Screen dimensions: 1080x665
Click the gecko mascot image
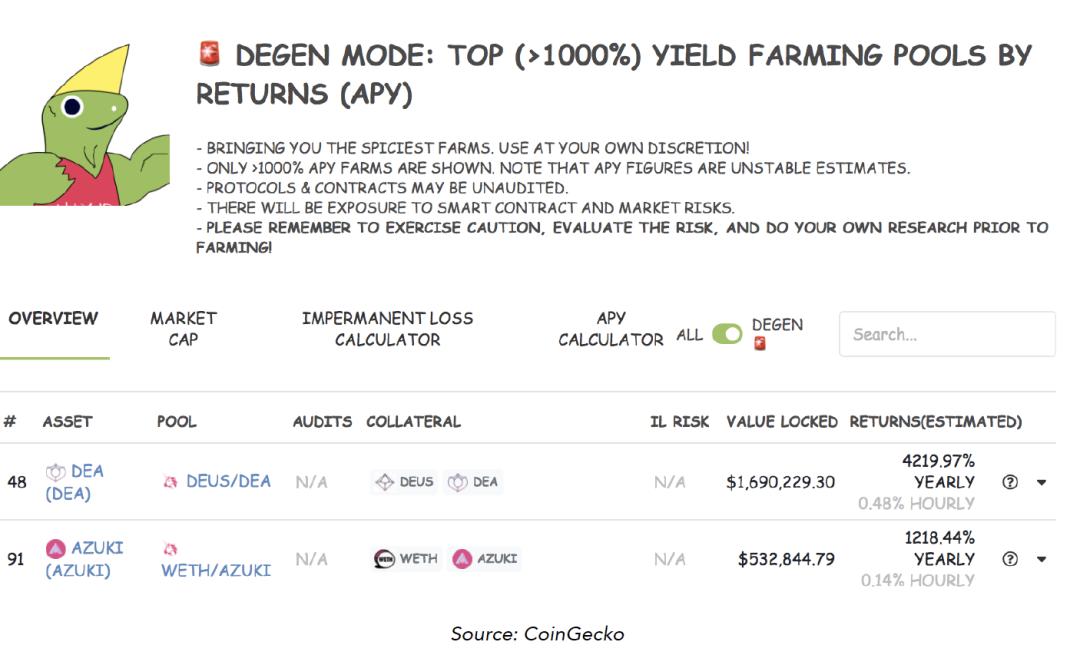(85, 125)
